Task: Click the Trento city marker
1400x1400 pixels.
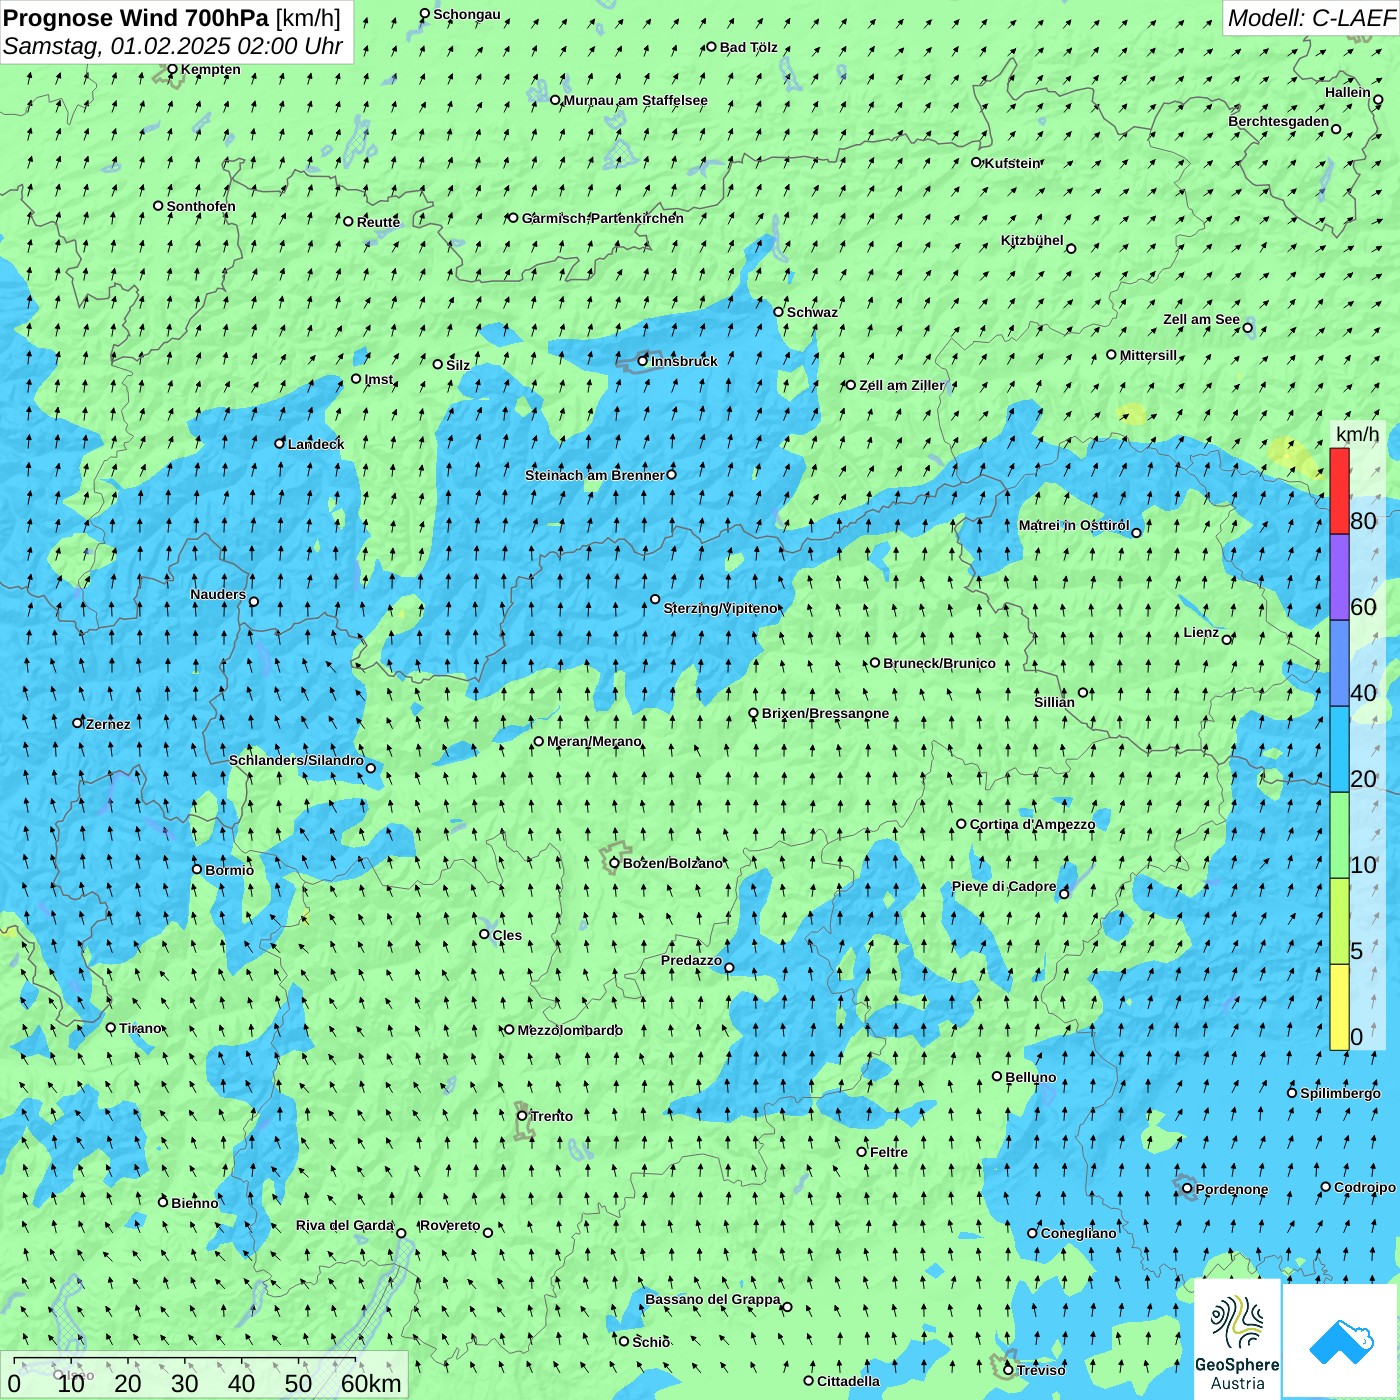Action: (522, 1116)
